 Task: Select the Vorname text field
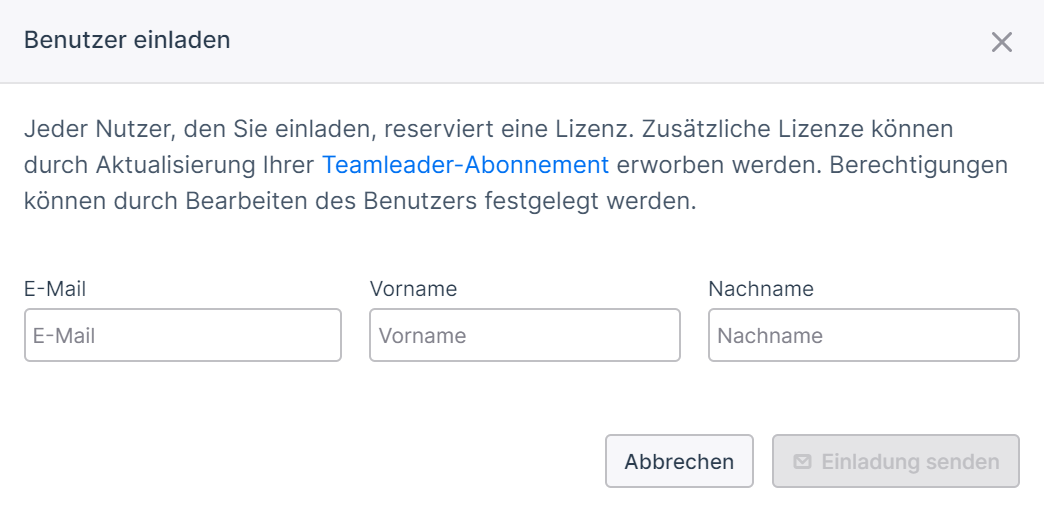pyautogui.click(x=525, y=335)
